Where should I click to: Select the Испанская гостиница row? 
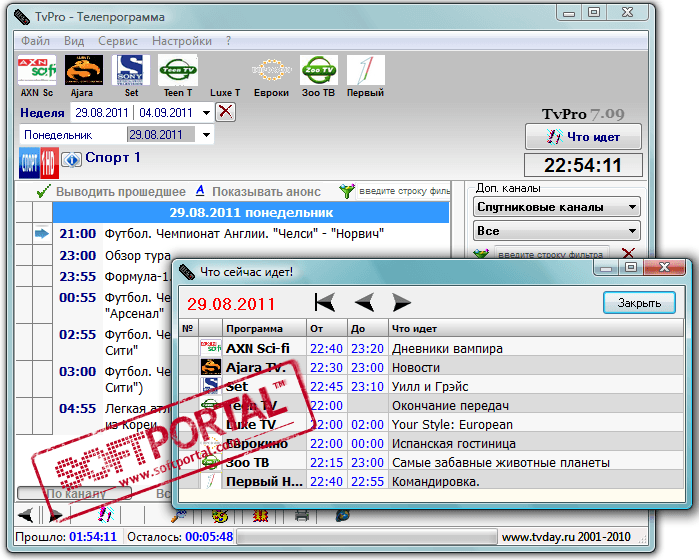click(x=431, y=444)
